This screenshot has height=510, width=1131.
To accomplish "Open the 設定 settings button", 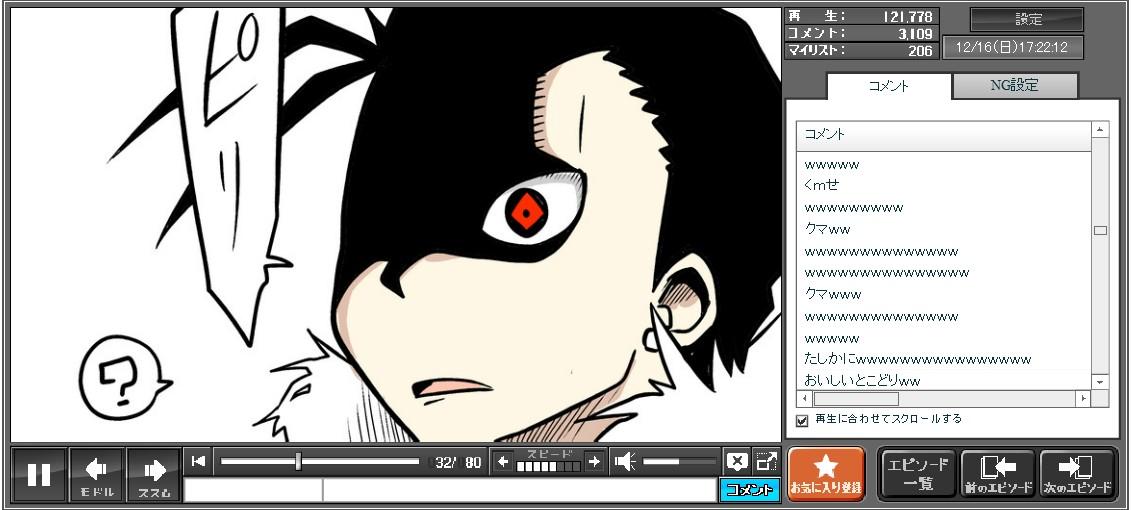I will click(1027, 20).
